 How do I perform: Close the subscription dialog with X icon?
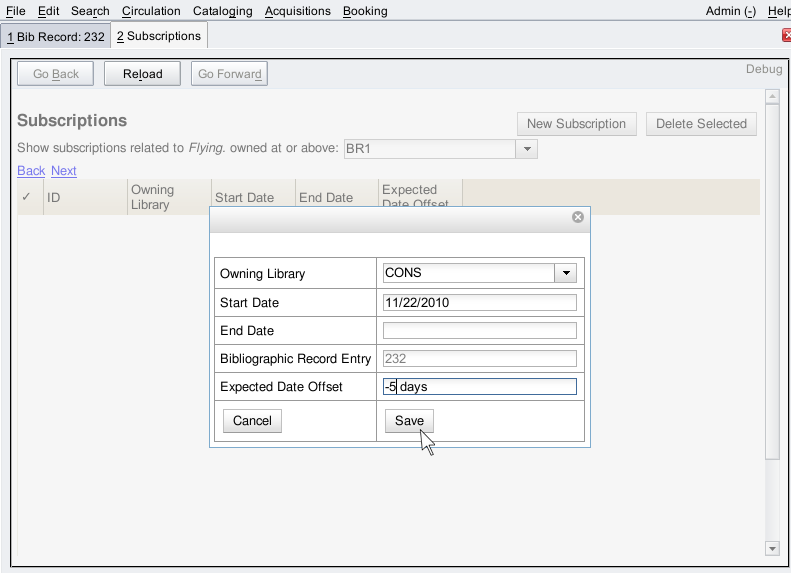pos(577,217)
